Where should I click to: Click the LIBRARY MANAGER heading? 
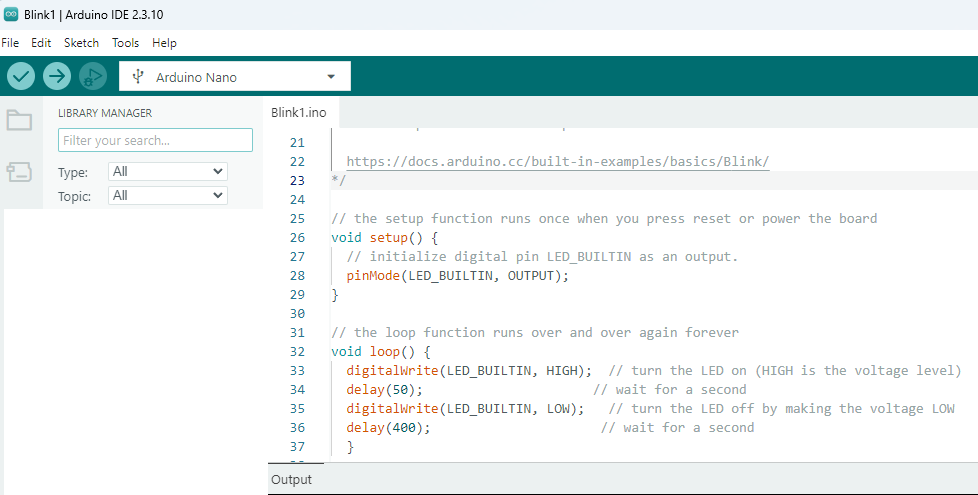pos(105,113)
